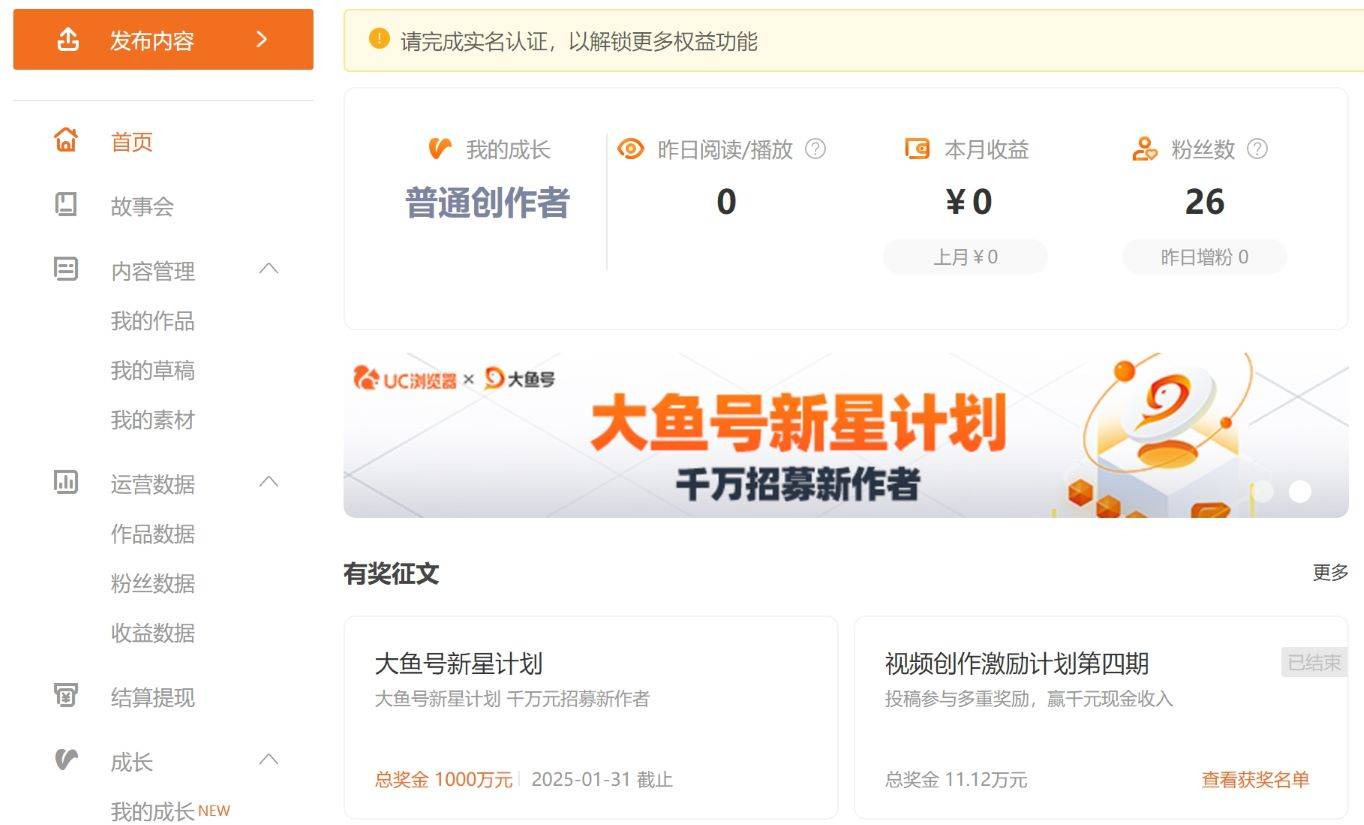The width and height of the screenshot is (1364, 825).
Task: Click the book icon beside 故事会
Action: [66, 205]
